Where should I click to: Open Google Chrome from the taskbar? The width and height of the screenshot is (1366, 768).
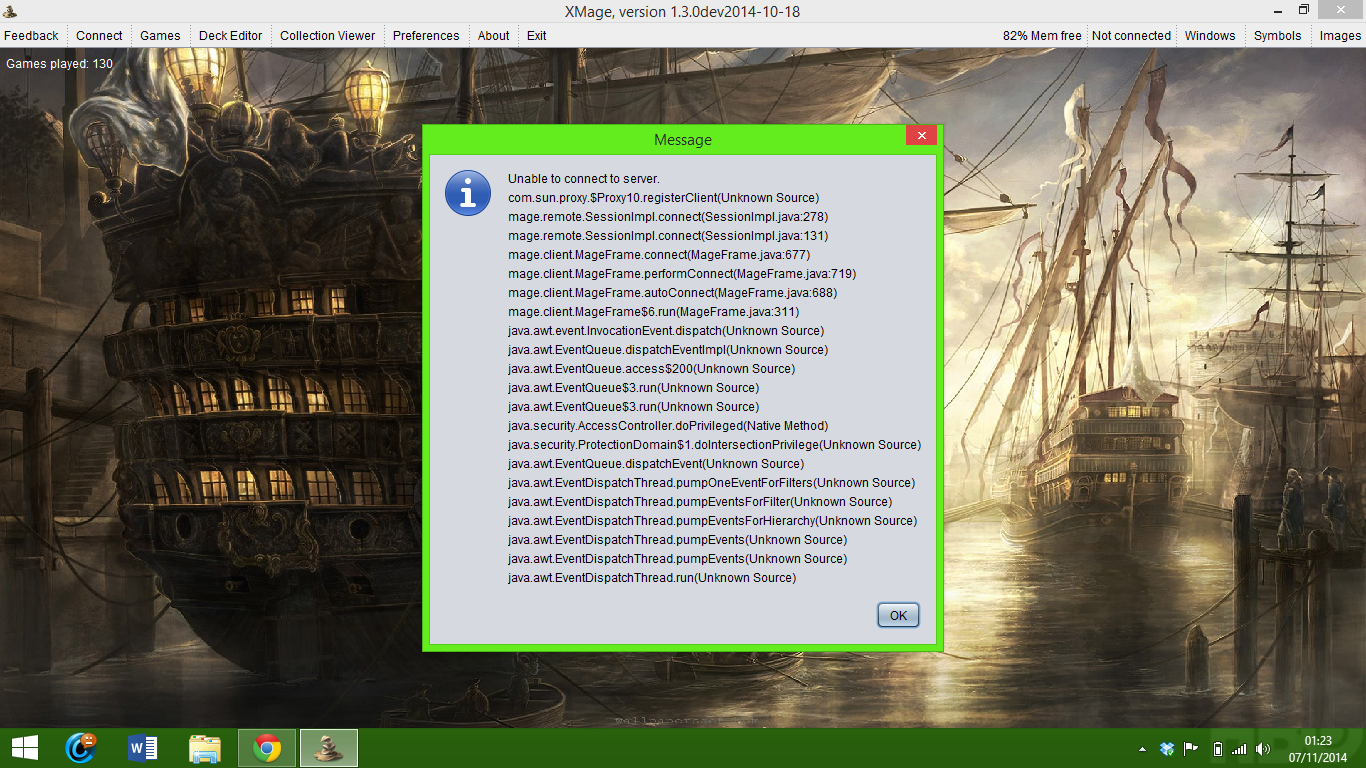point(267,748)
